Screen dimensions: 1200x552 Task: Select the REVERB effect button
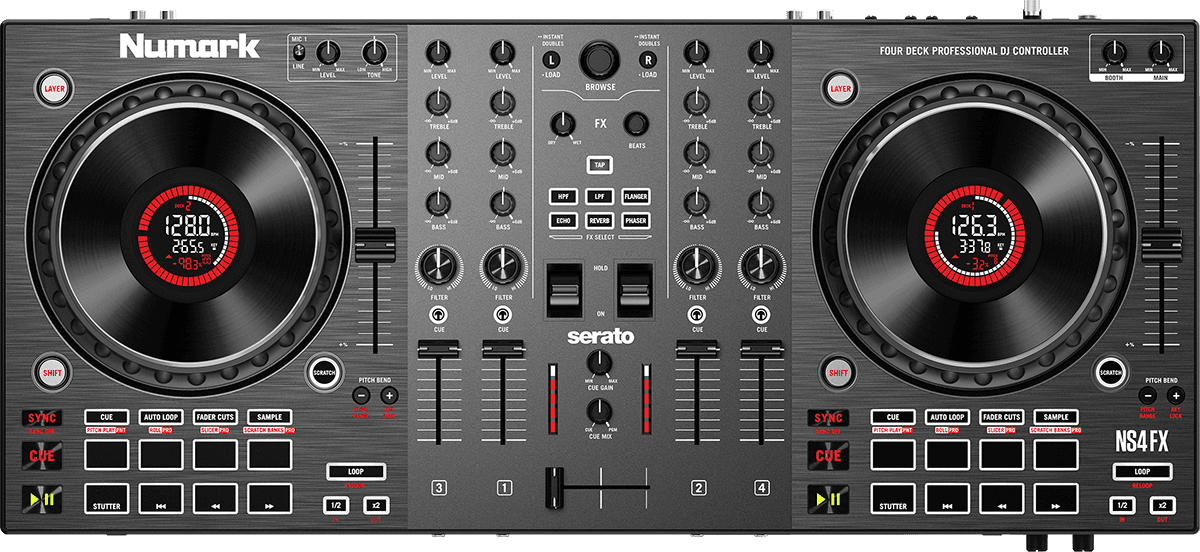(599, 220)
